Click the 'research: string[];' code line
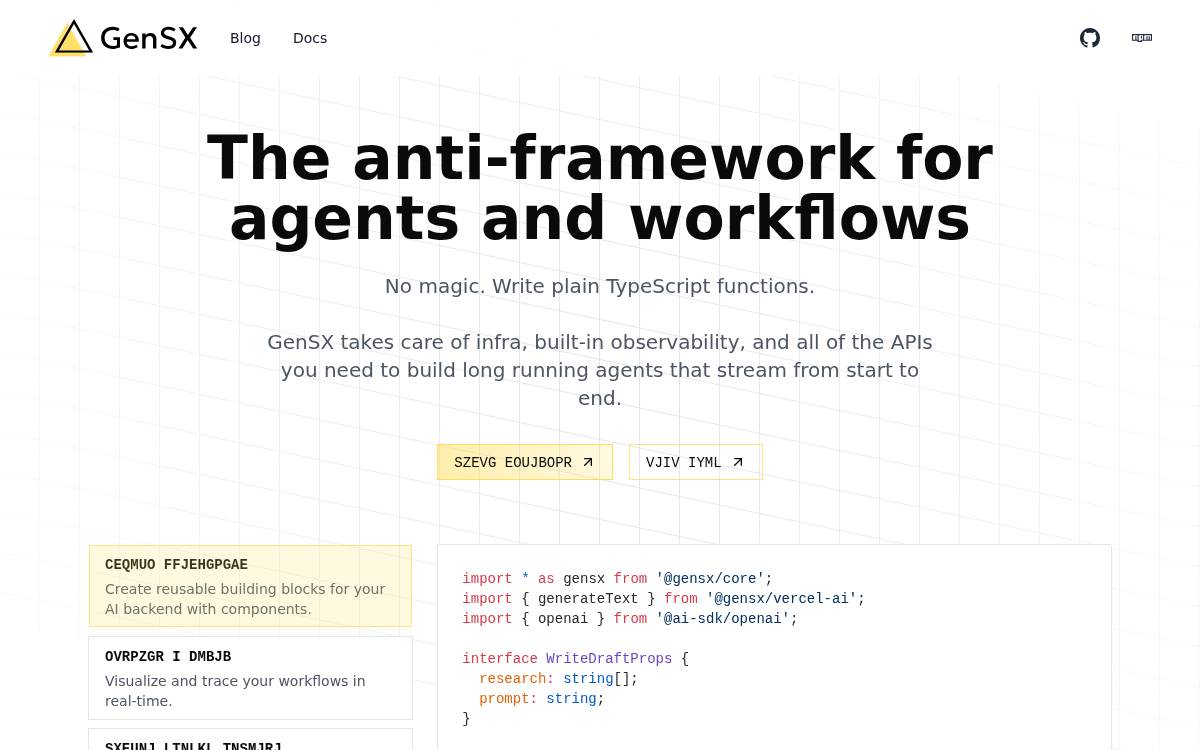This screenshot has height=750, width=1200. (558, 679)
